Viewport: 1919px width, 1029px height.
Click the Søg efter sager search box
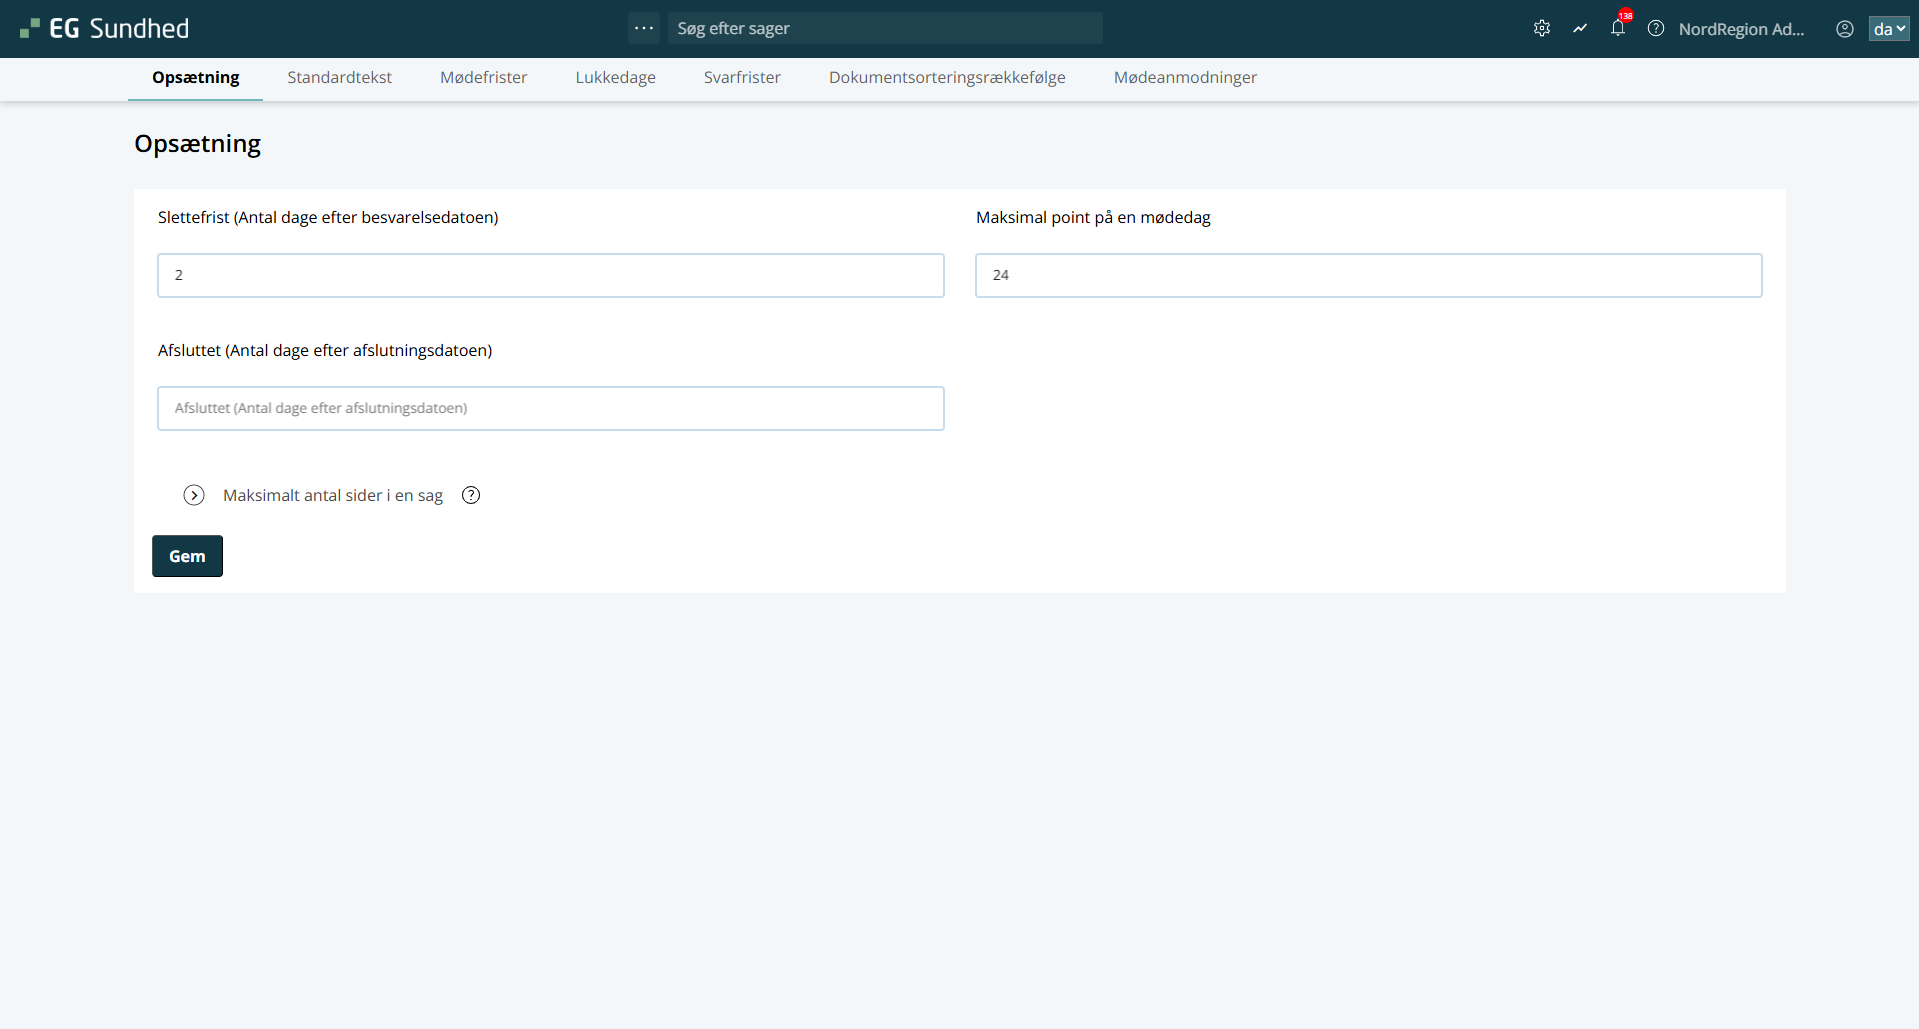click(885, 28)
